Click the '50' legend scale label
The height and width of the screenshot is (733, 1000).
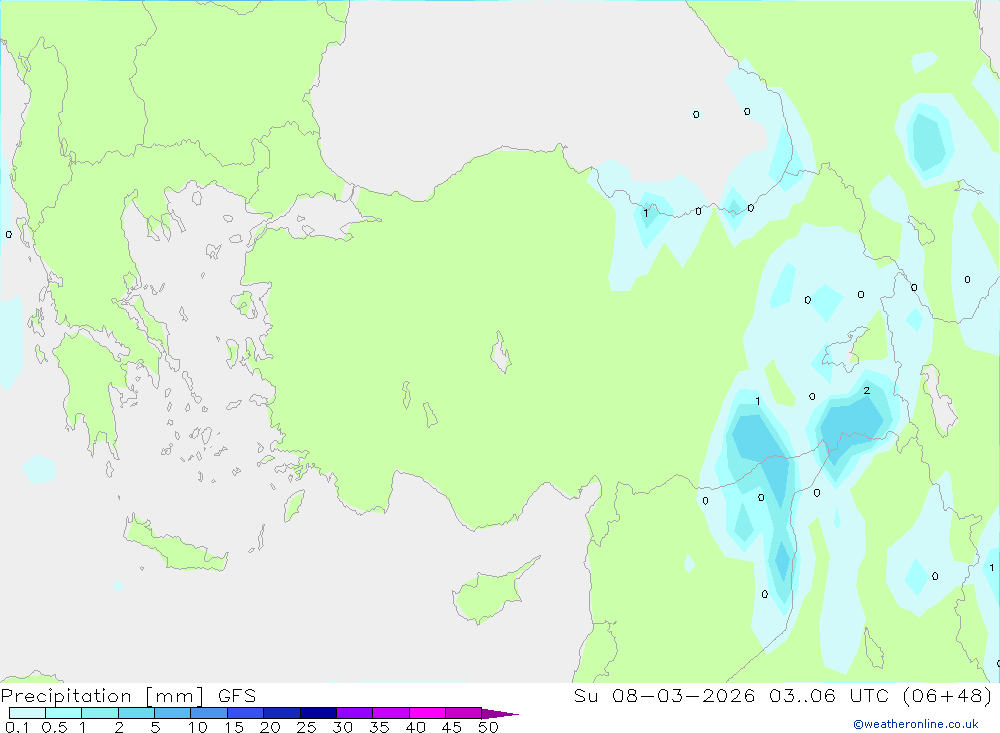(x=489, y=727)
